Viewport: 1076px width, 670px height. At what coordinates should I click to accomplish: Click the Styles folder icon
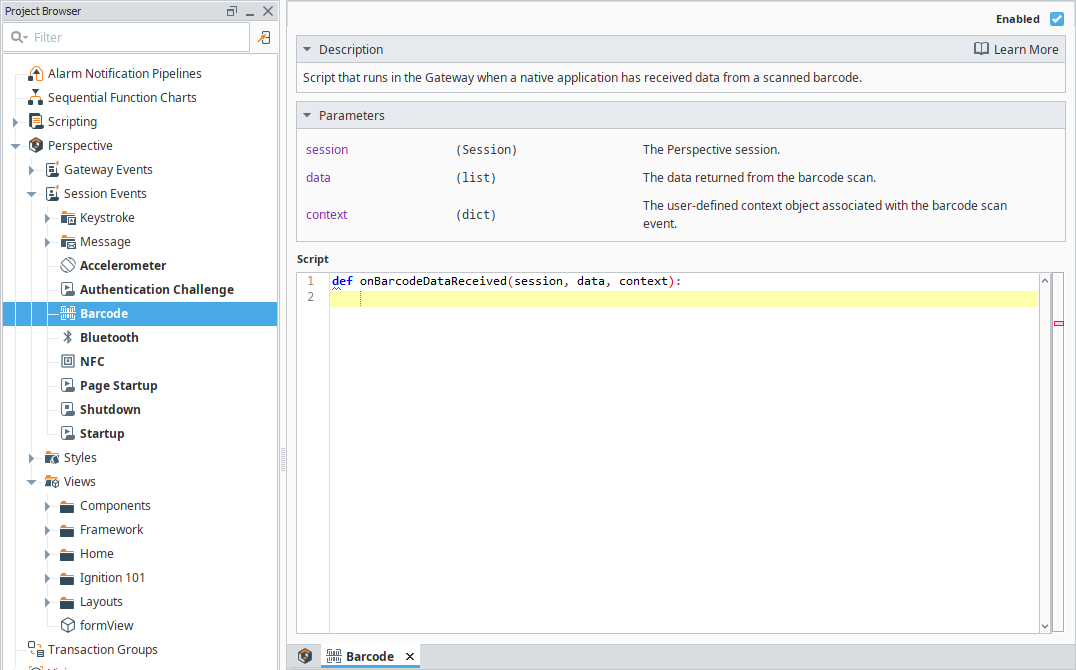tap(52, 458)
